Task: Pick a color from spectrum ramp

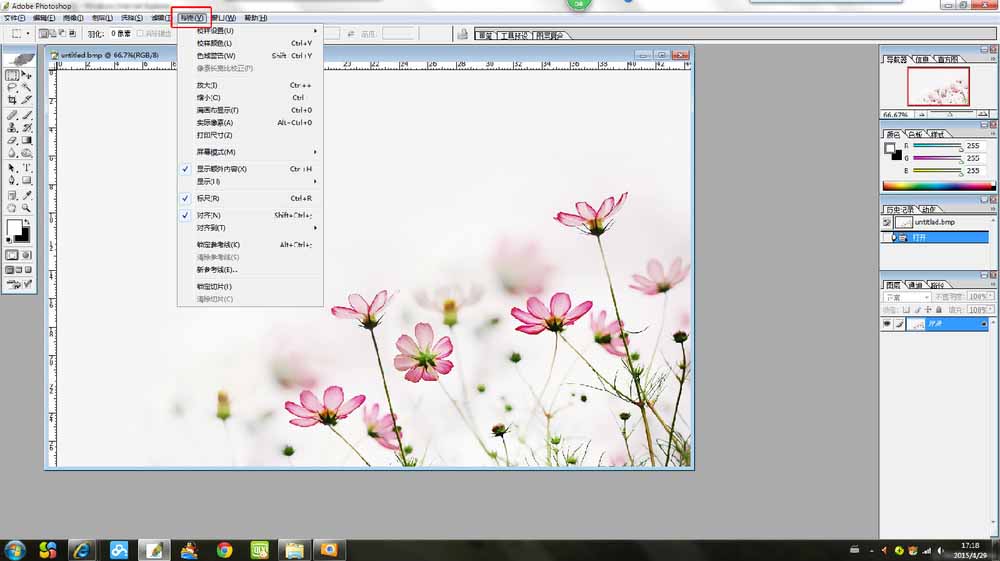Action: [938, 186]
